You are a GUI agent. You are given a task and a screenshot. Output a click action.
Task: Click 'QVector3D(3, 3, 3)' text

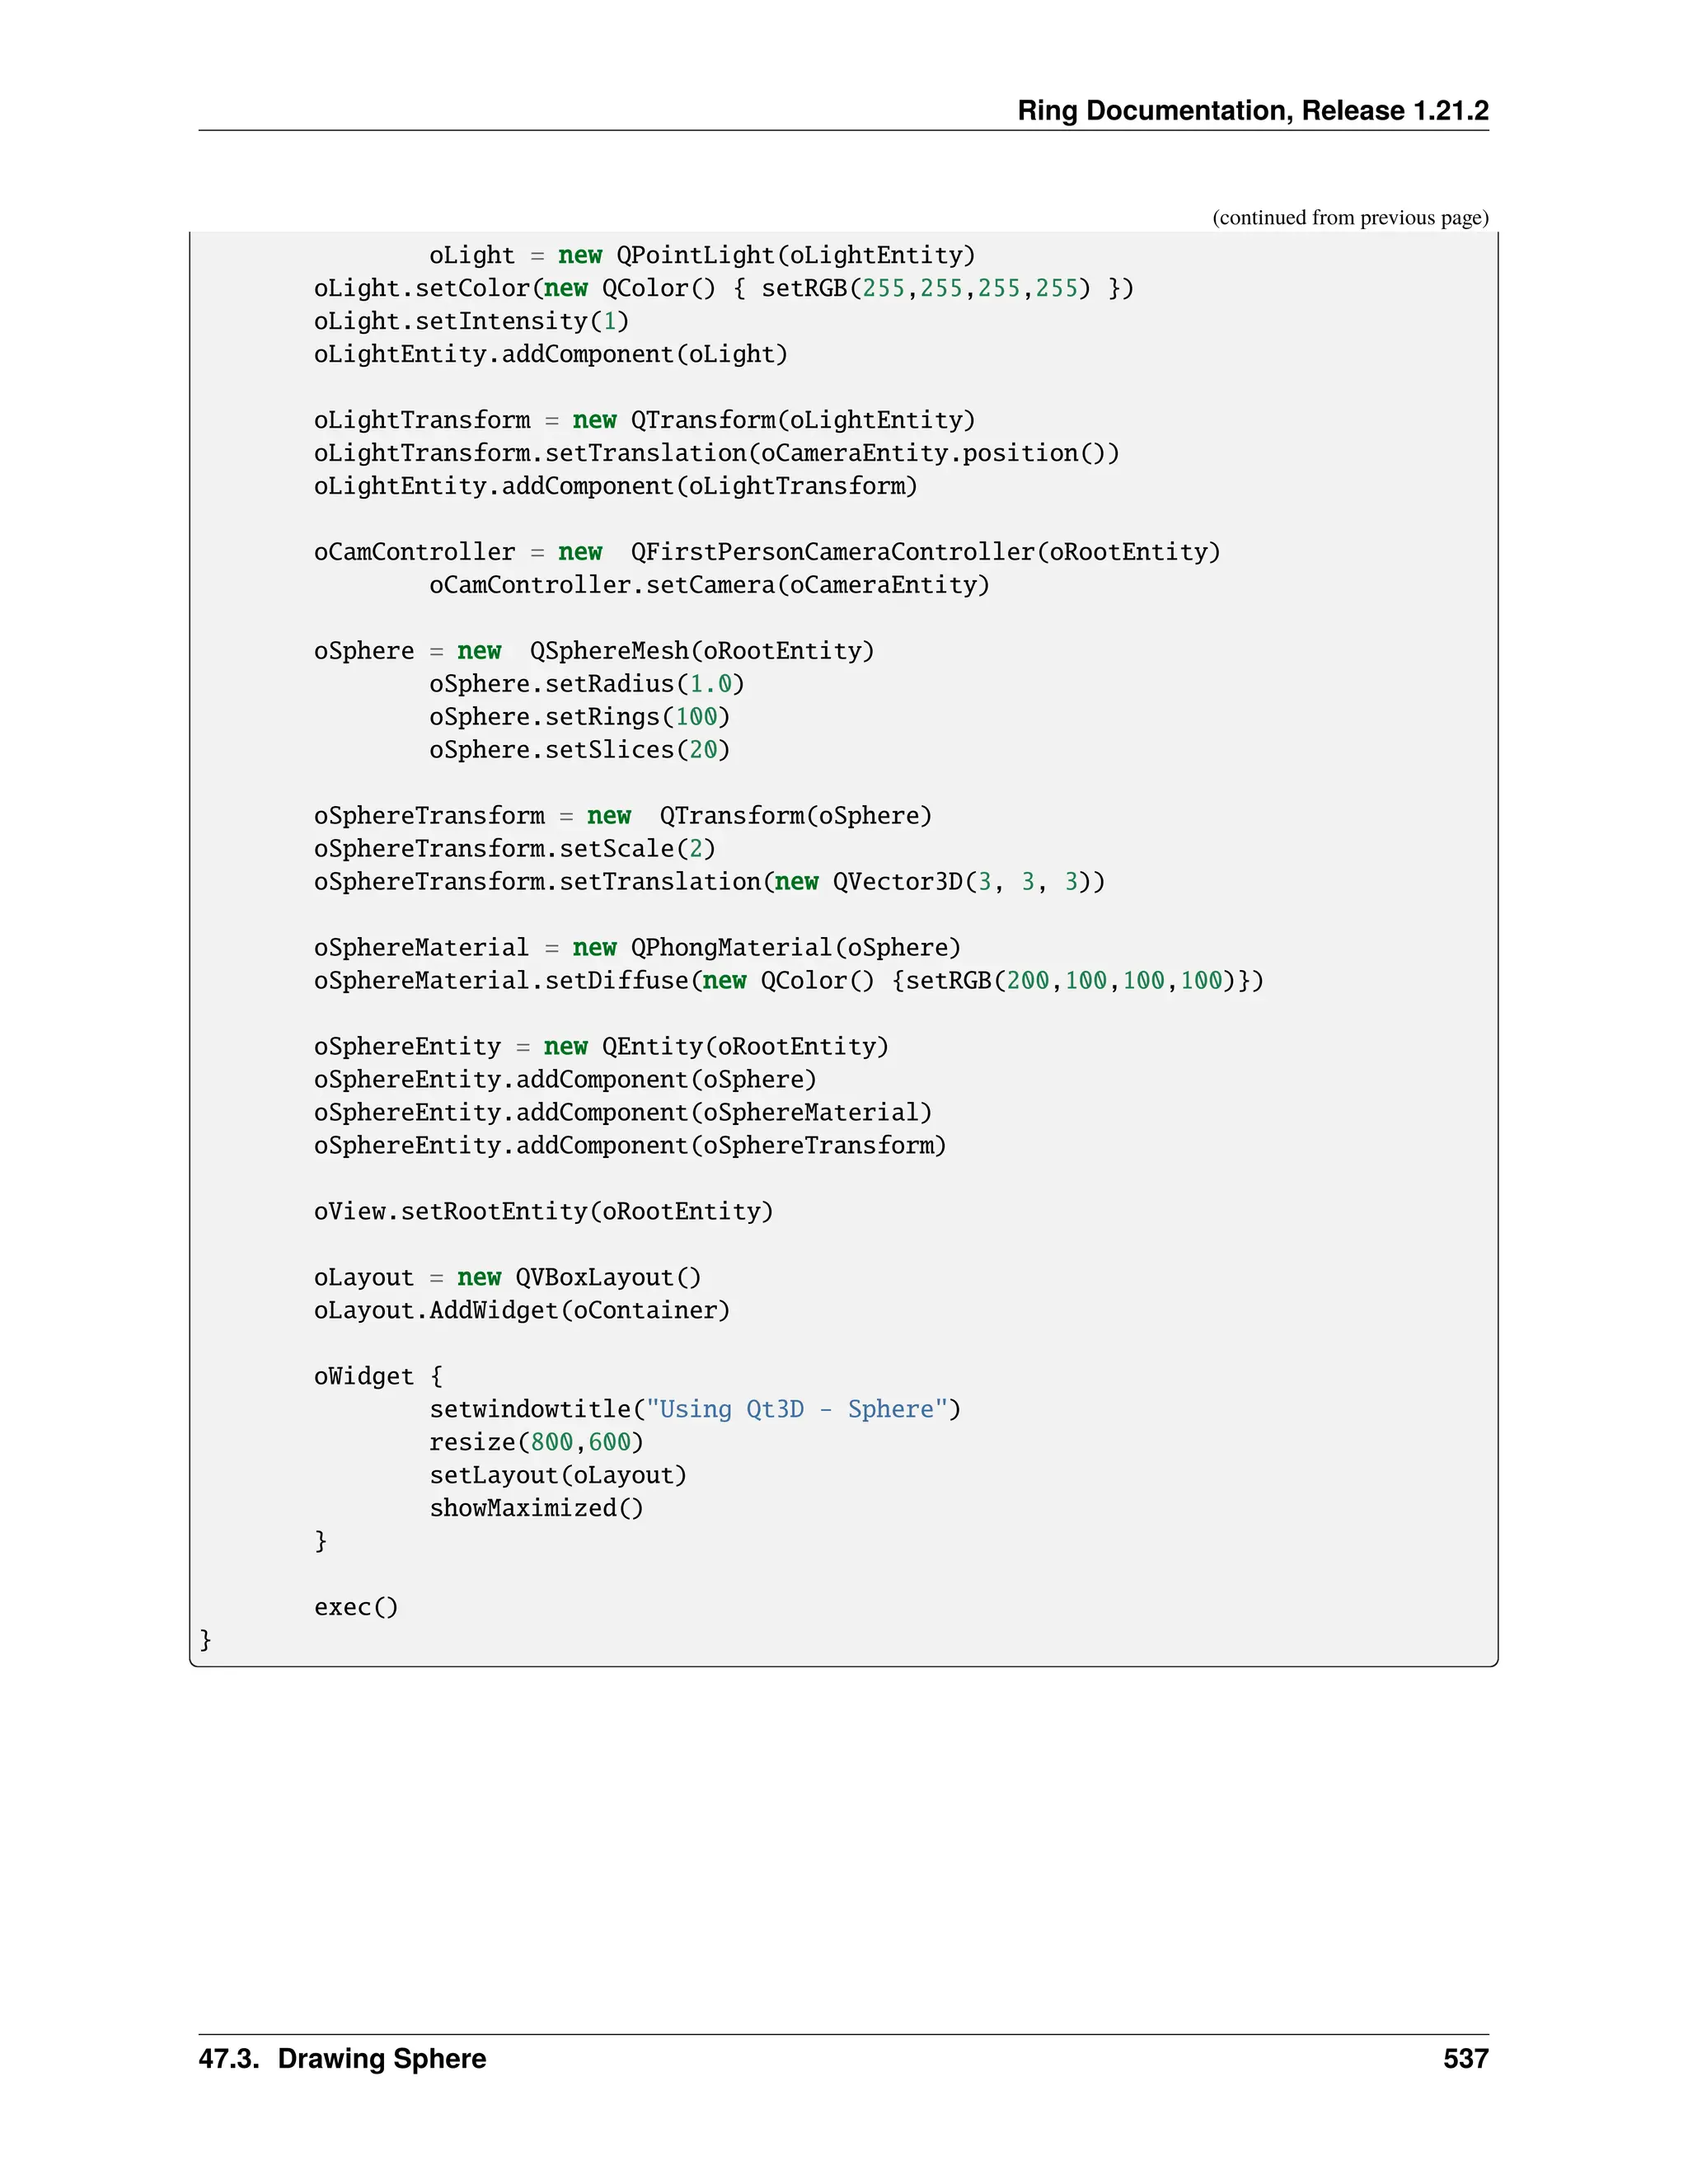click(968, 882)
